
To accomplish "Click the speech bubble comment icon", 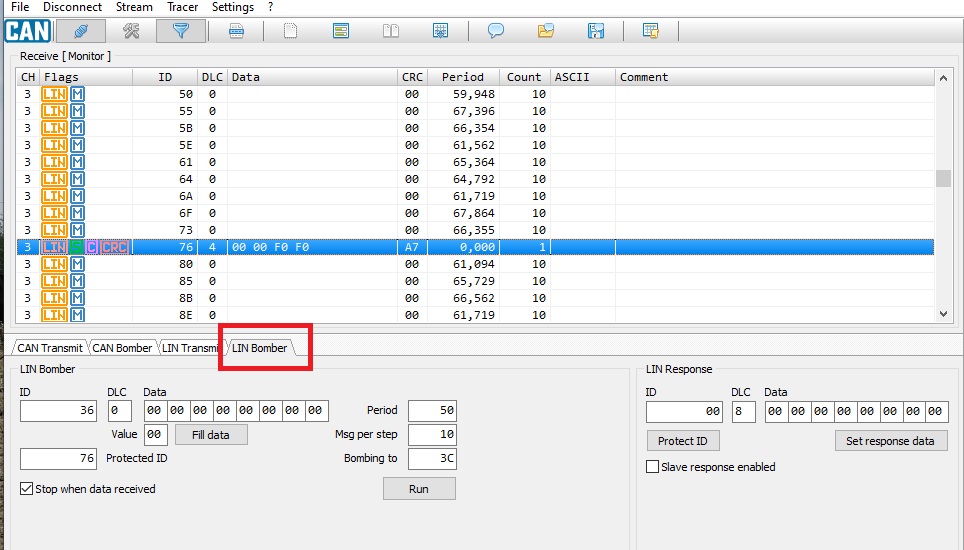I will (495, 30).
